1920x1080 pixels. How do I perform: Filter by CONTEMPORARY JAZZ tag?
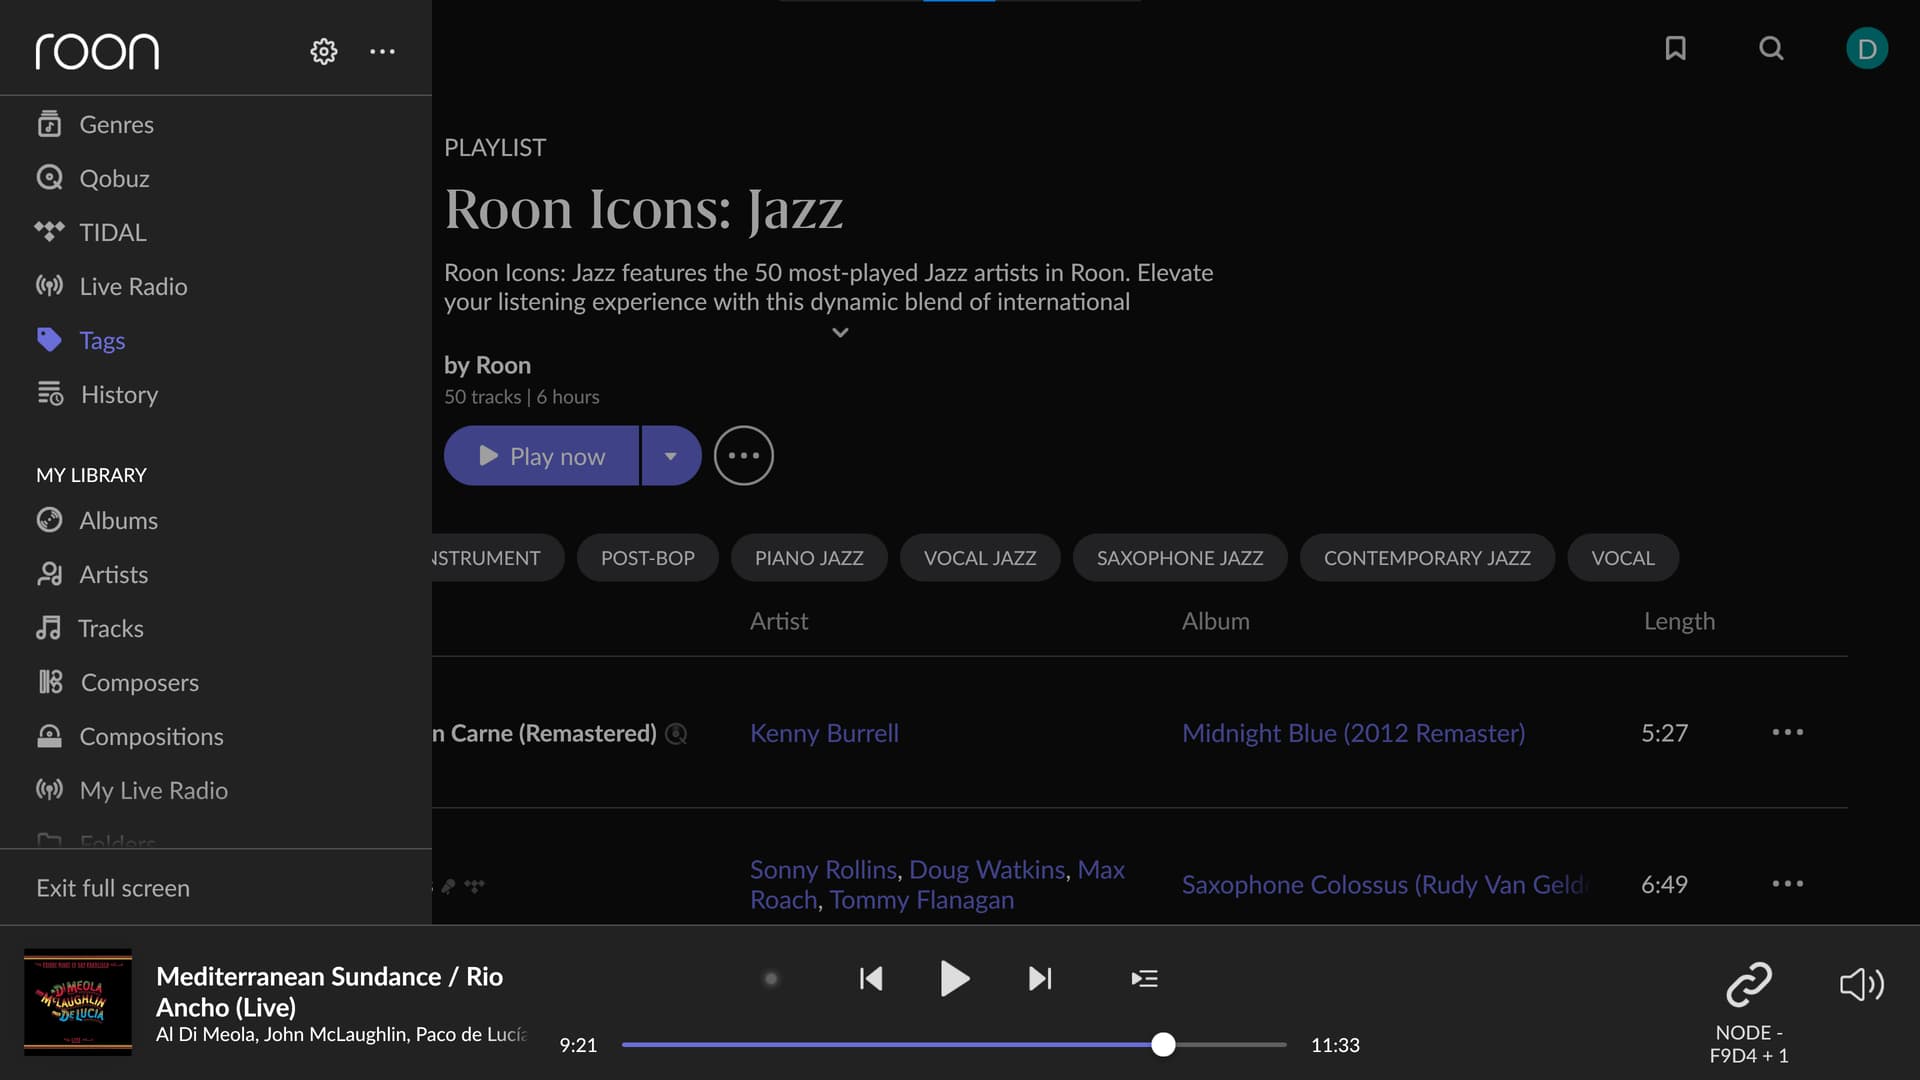click(x=1427, y=558)
